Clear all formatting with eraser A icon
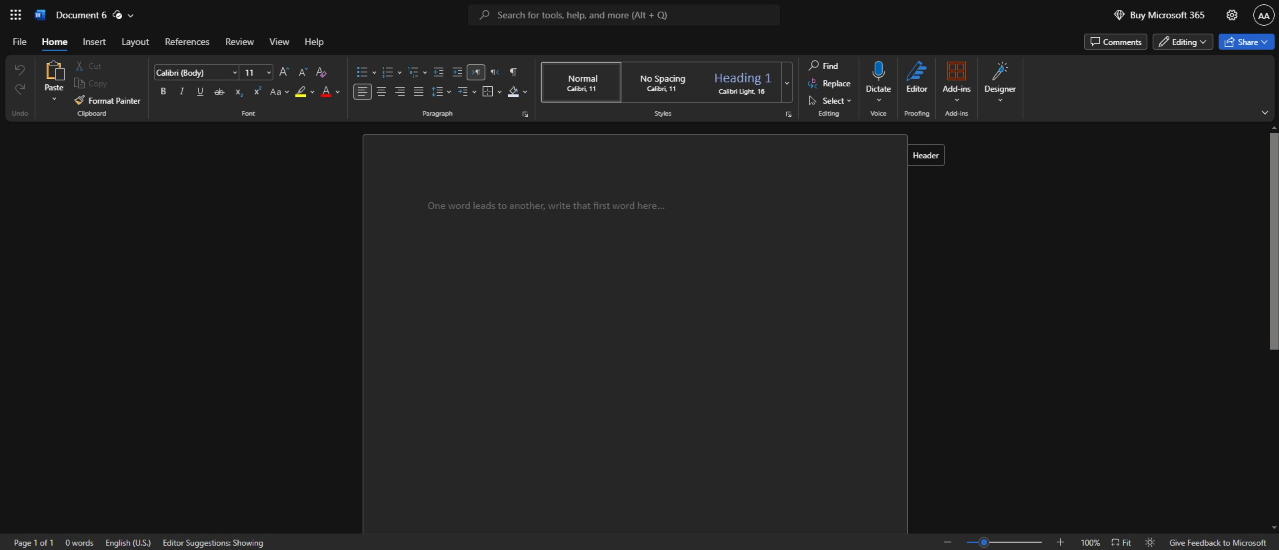This screenshot has width=1279, height=550. tap(321, 72)
